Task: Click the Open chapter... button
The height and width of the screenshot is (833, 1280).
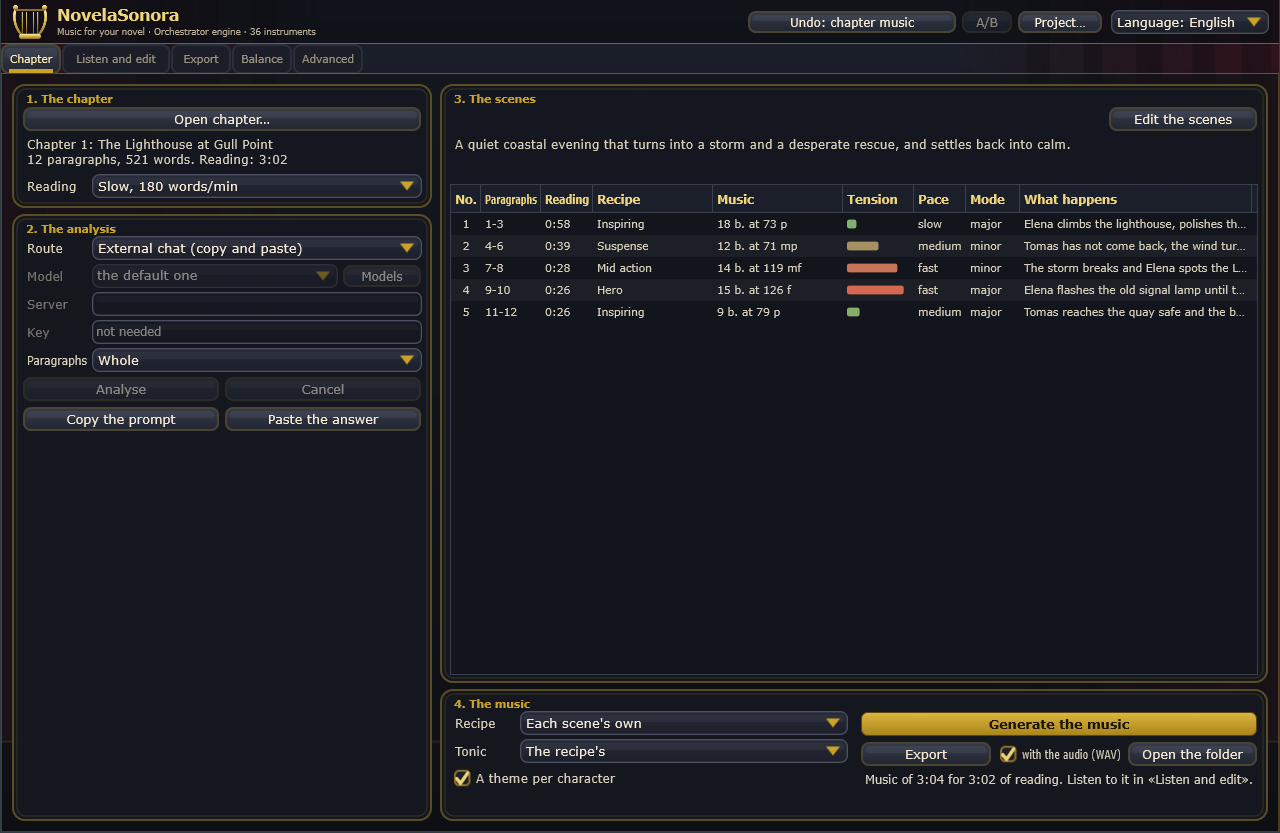Action: [222, 119]
